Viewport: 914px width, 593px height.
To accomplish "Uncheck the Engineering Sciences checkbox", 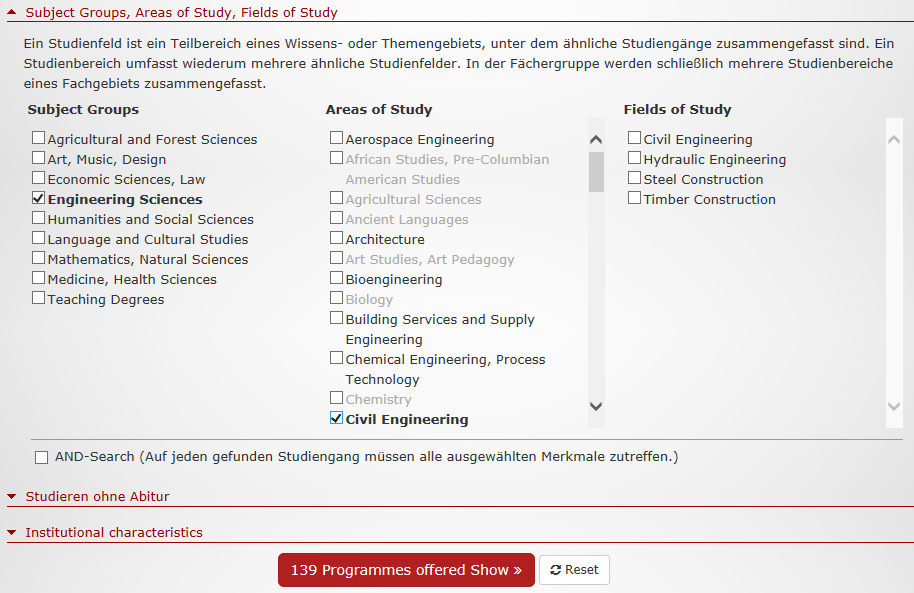I will pyautogui.click(x=38, y=198).
